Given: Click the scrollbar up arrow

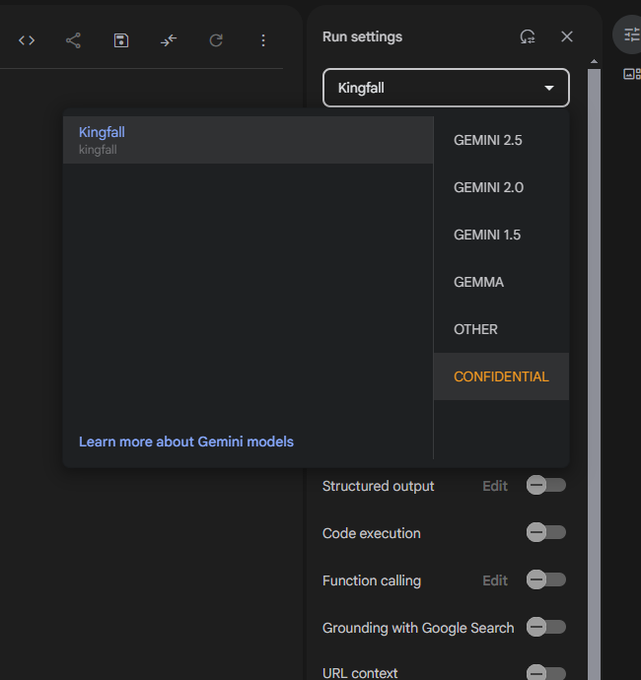Looking at the screenshot, I should (x=594, y=62).
